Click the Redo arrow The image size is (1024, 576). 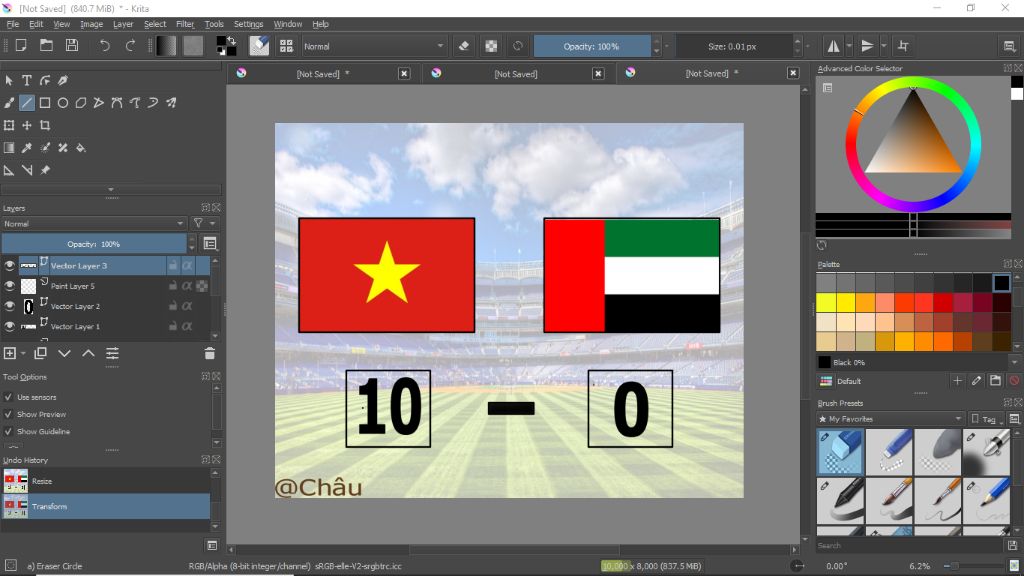coord(130,46)
